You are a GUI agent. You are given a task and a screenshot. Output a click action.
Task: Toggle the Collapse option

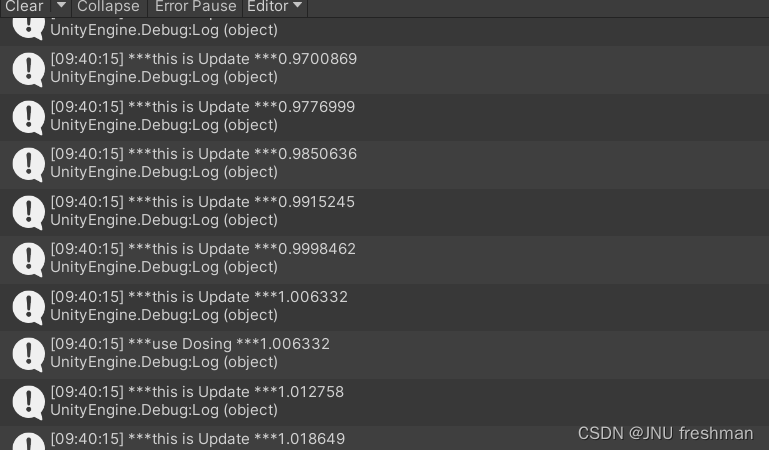tap(108, 7)
